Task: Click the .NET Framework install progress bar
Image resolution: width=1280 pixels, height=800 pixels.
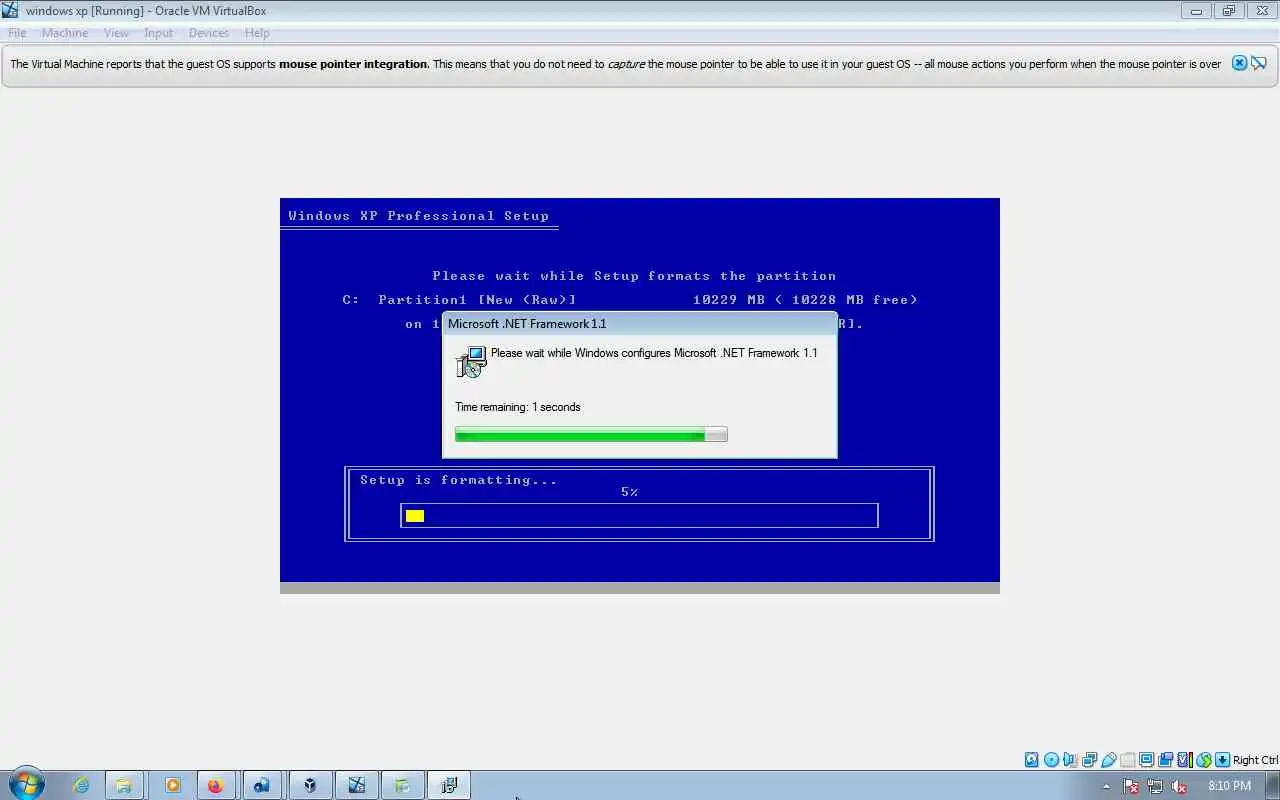Action: [591, 434]
